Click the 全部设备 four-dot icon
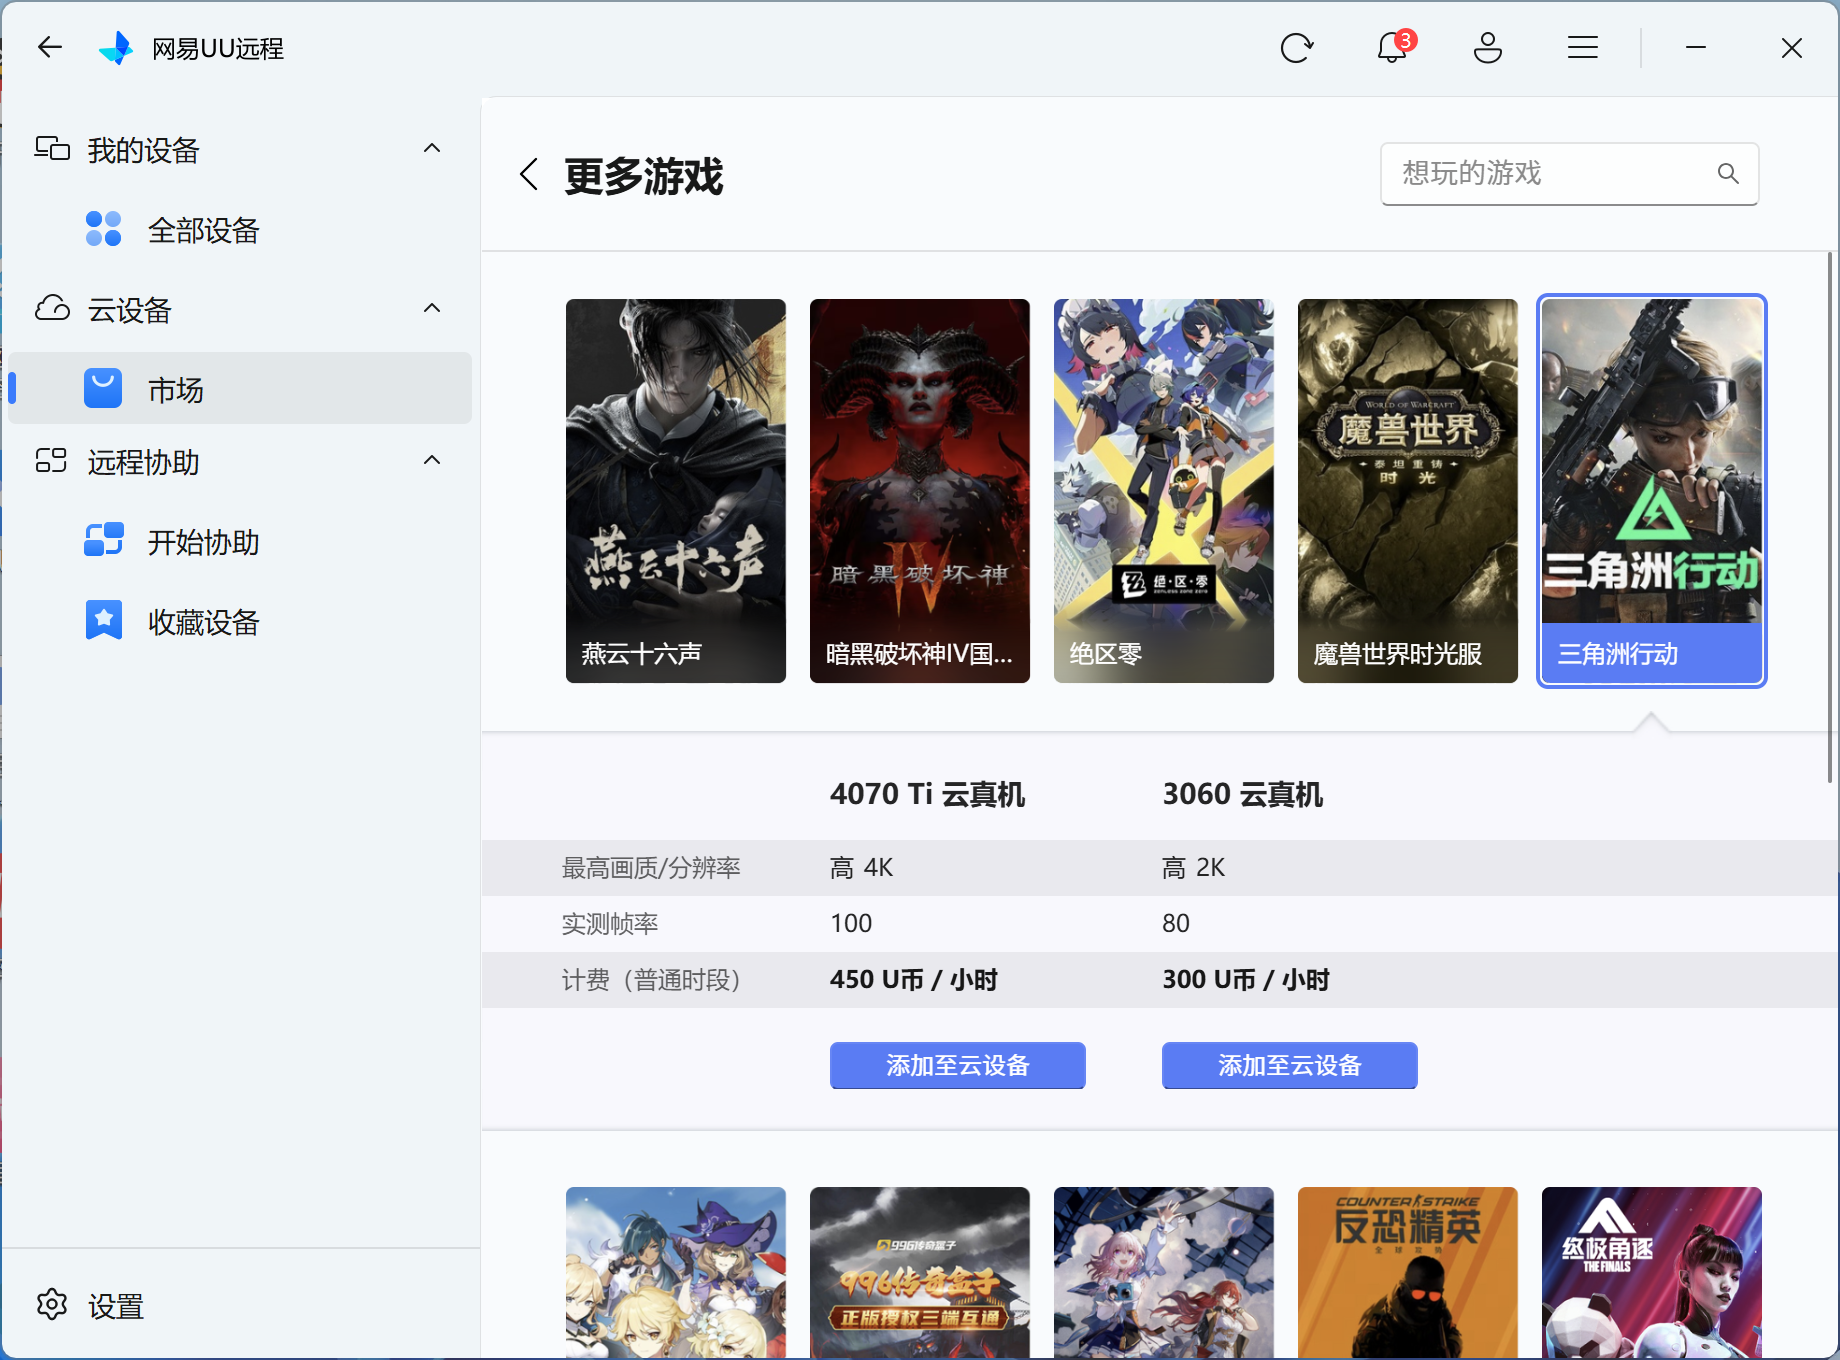 click(103, 229)
